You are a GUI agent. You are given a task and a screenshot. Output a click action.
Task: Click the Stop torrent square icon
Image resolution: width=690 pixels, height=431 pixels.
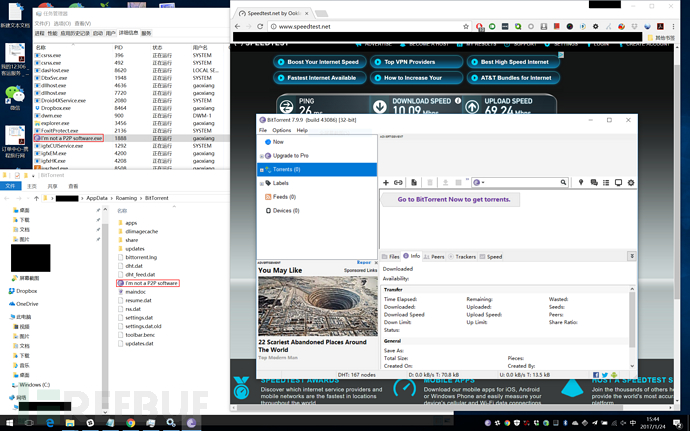pyautogui.click(x=458, y=183)
